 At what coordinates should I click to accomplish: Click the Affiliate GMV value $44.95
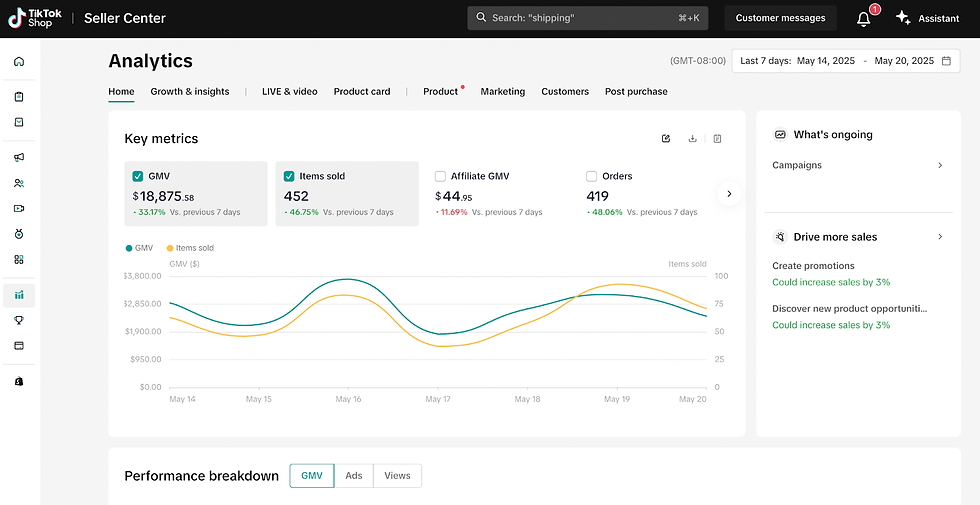(453, 196)
